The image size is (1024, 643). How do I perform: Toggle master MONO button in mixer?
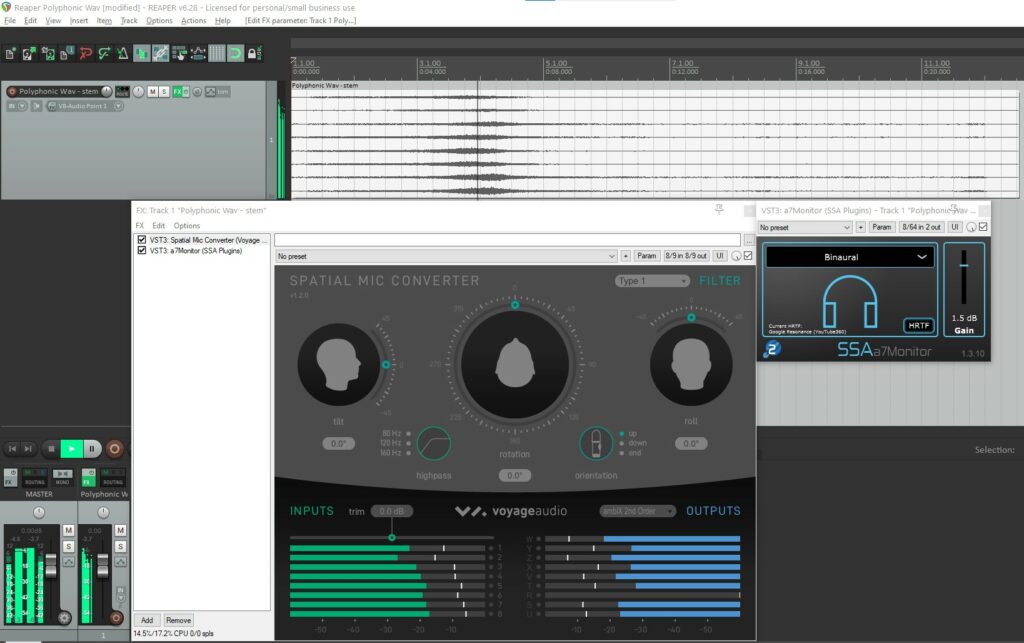tap(62, 477)
